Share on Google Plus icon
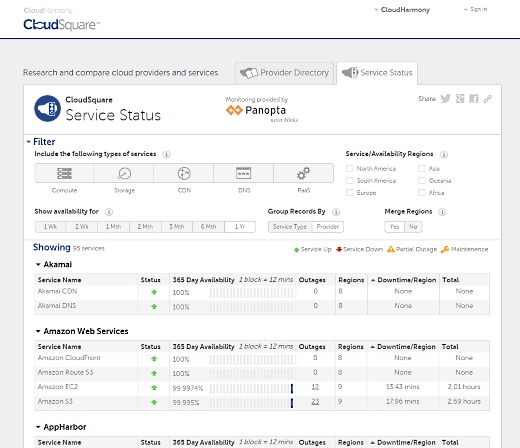 460,99
